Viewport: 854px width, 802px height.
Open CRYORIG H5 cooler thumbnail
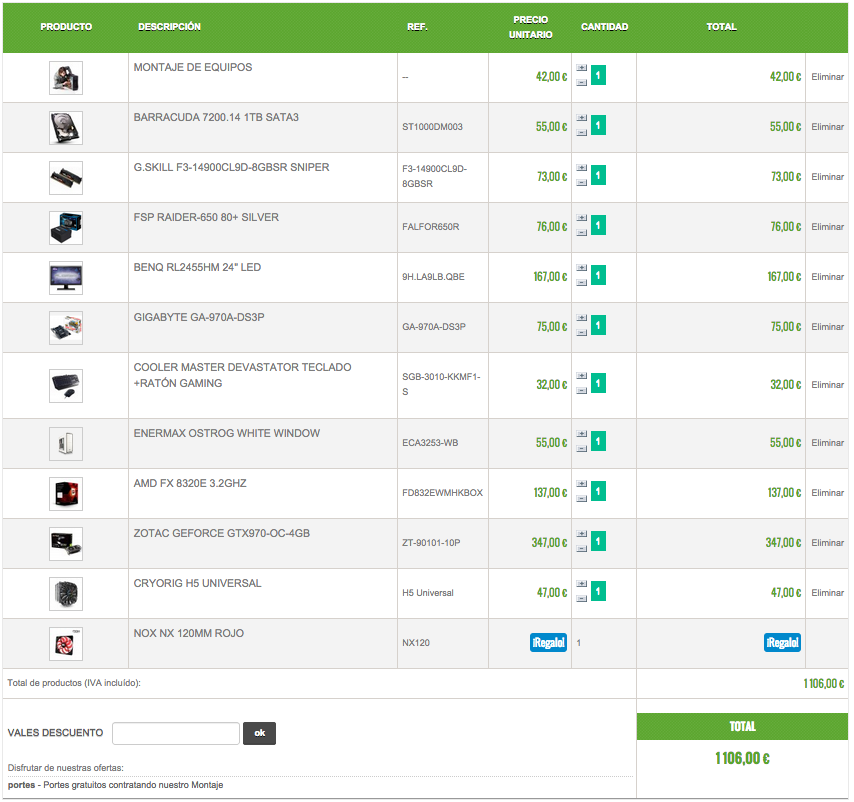point(66,595)
